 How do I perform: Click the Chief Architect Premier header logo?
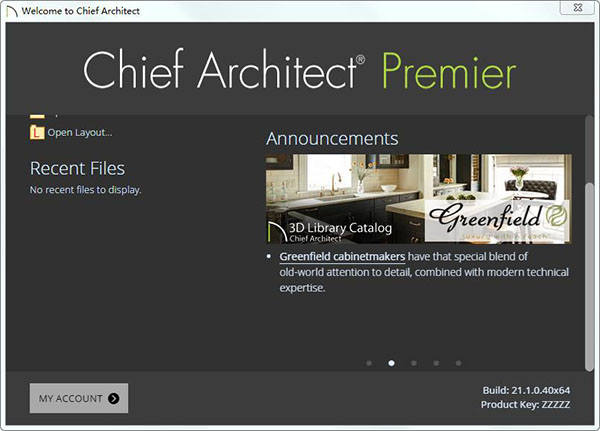tap(300, 72)
